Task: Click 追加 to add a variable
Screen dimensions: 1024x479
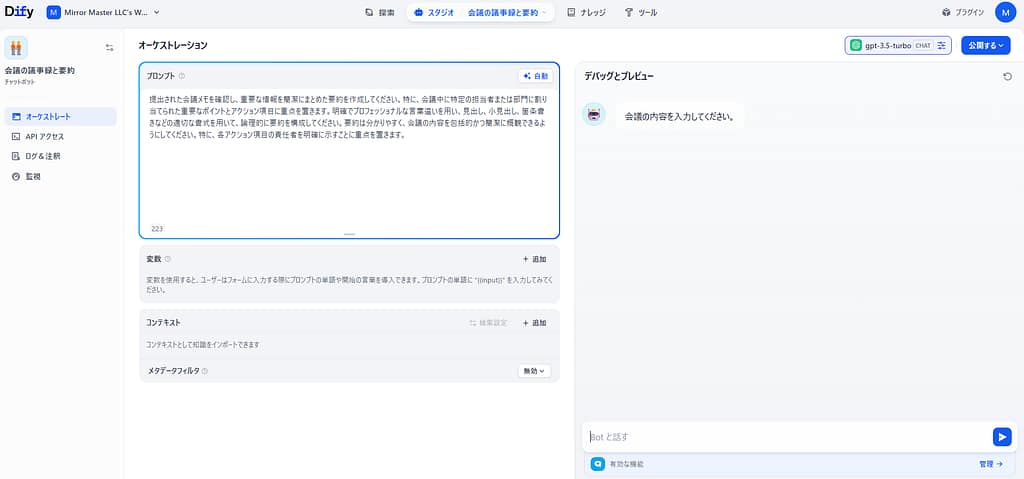Action: [x=534, y=259]
